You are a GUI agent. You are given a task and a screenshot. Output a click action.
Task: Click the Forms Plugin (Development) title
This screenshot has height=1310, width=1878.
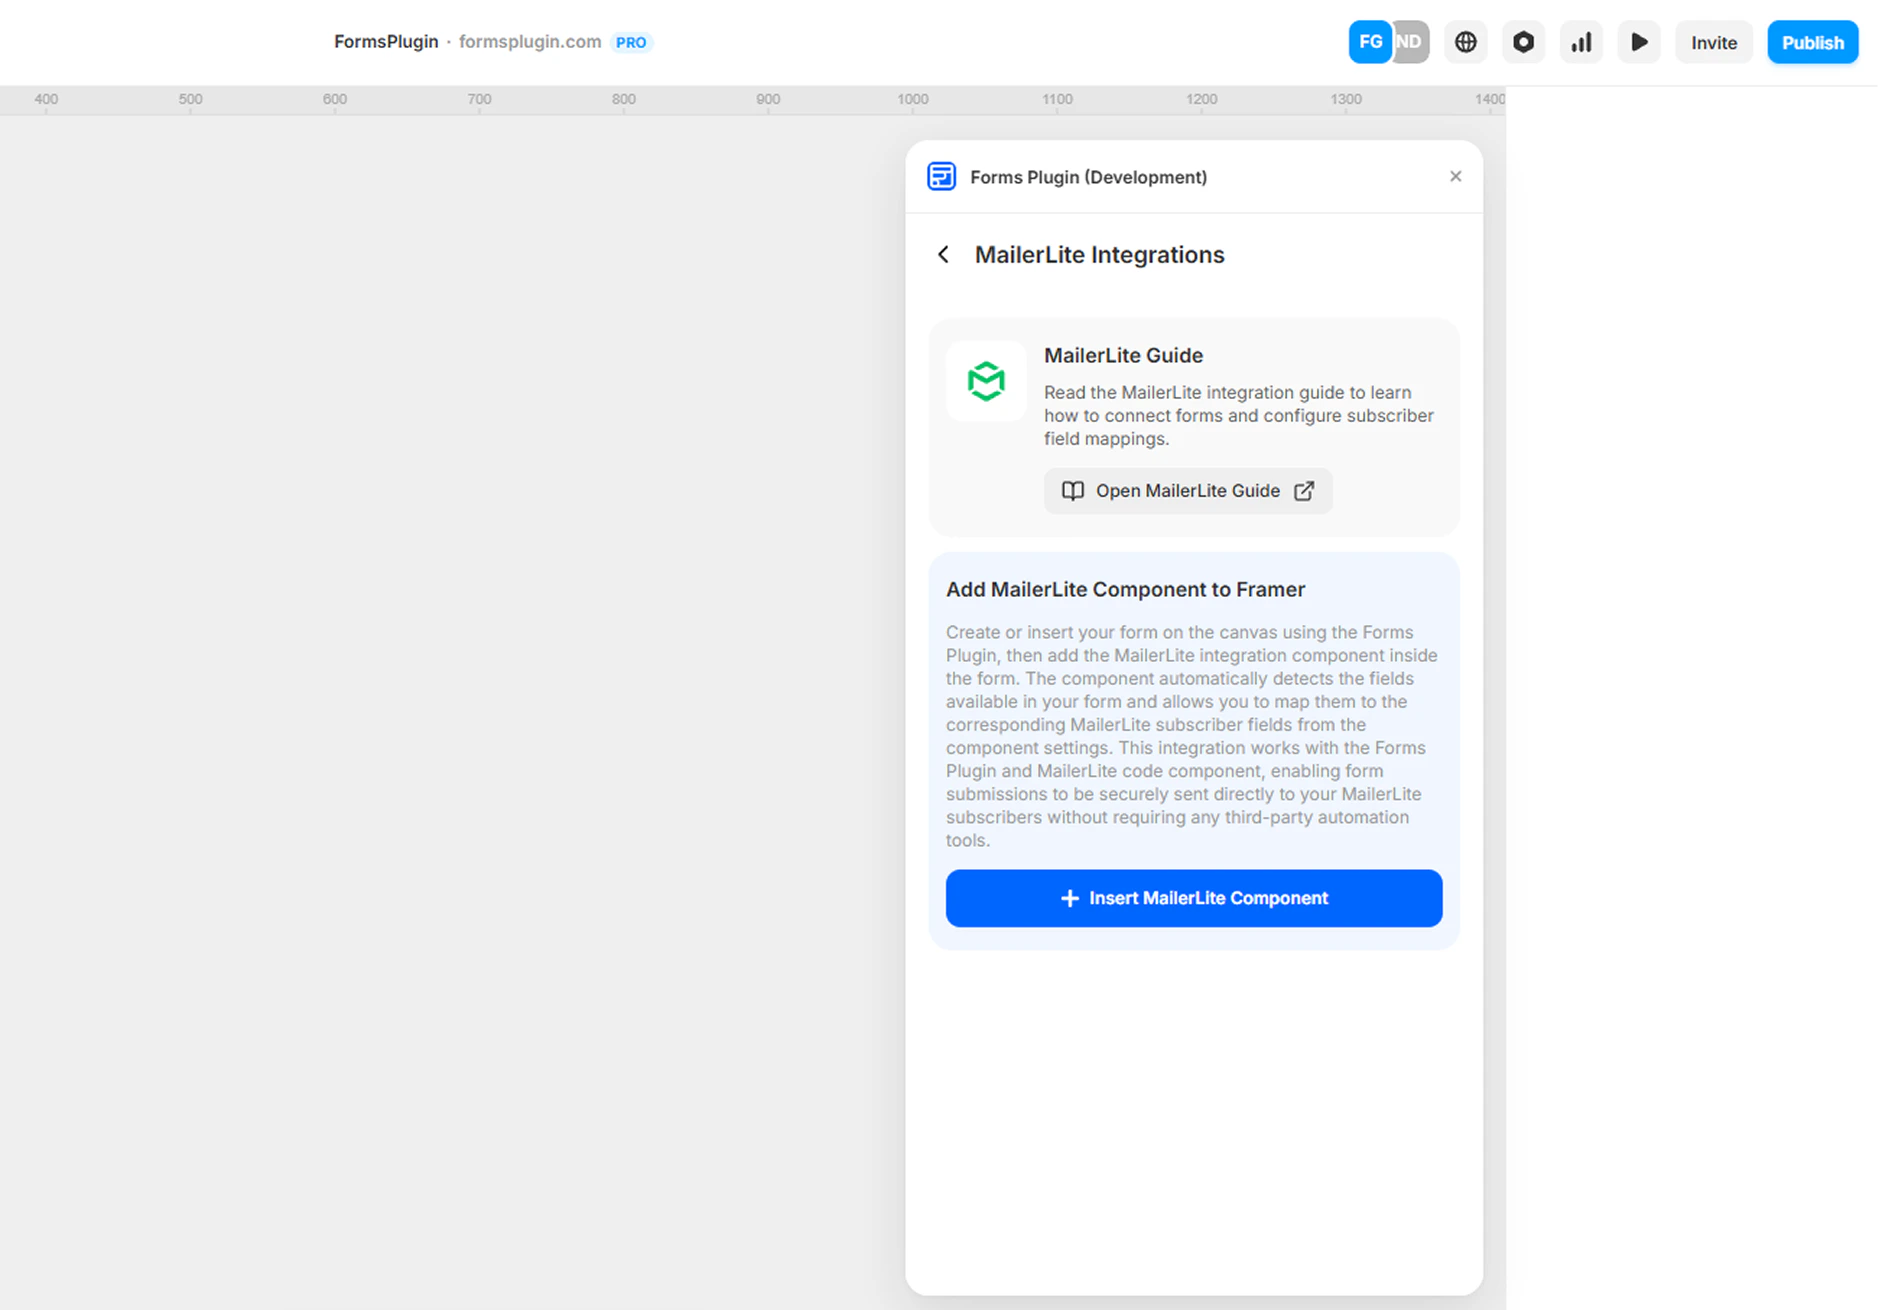pos(1088,177)
